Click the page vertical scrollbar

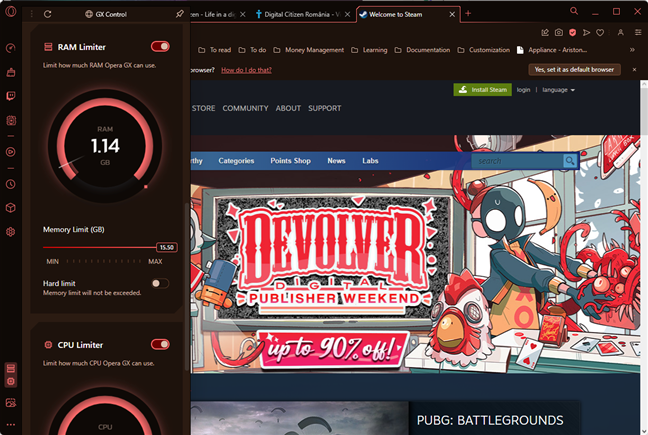[644, 257]
